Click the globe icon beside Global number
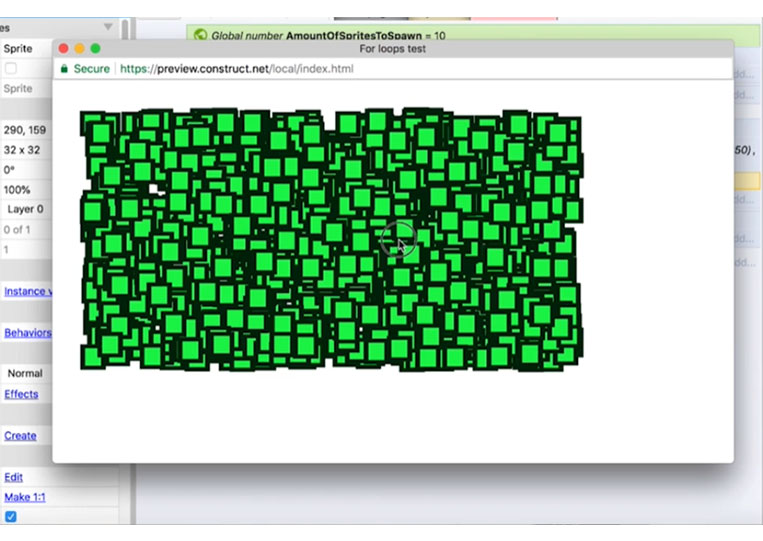Screen dimensions: 763x541 pyautogui.click(x=200, y=35)
